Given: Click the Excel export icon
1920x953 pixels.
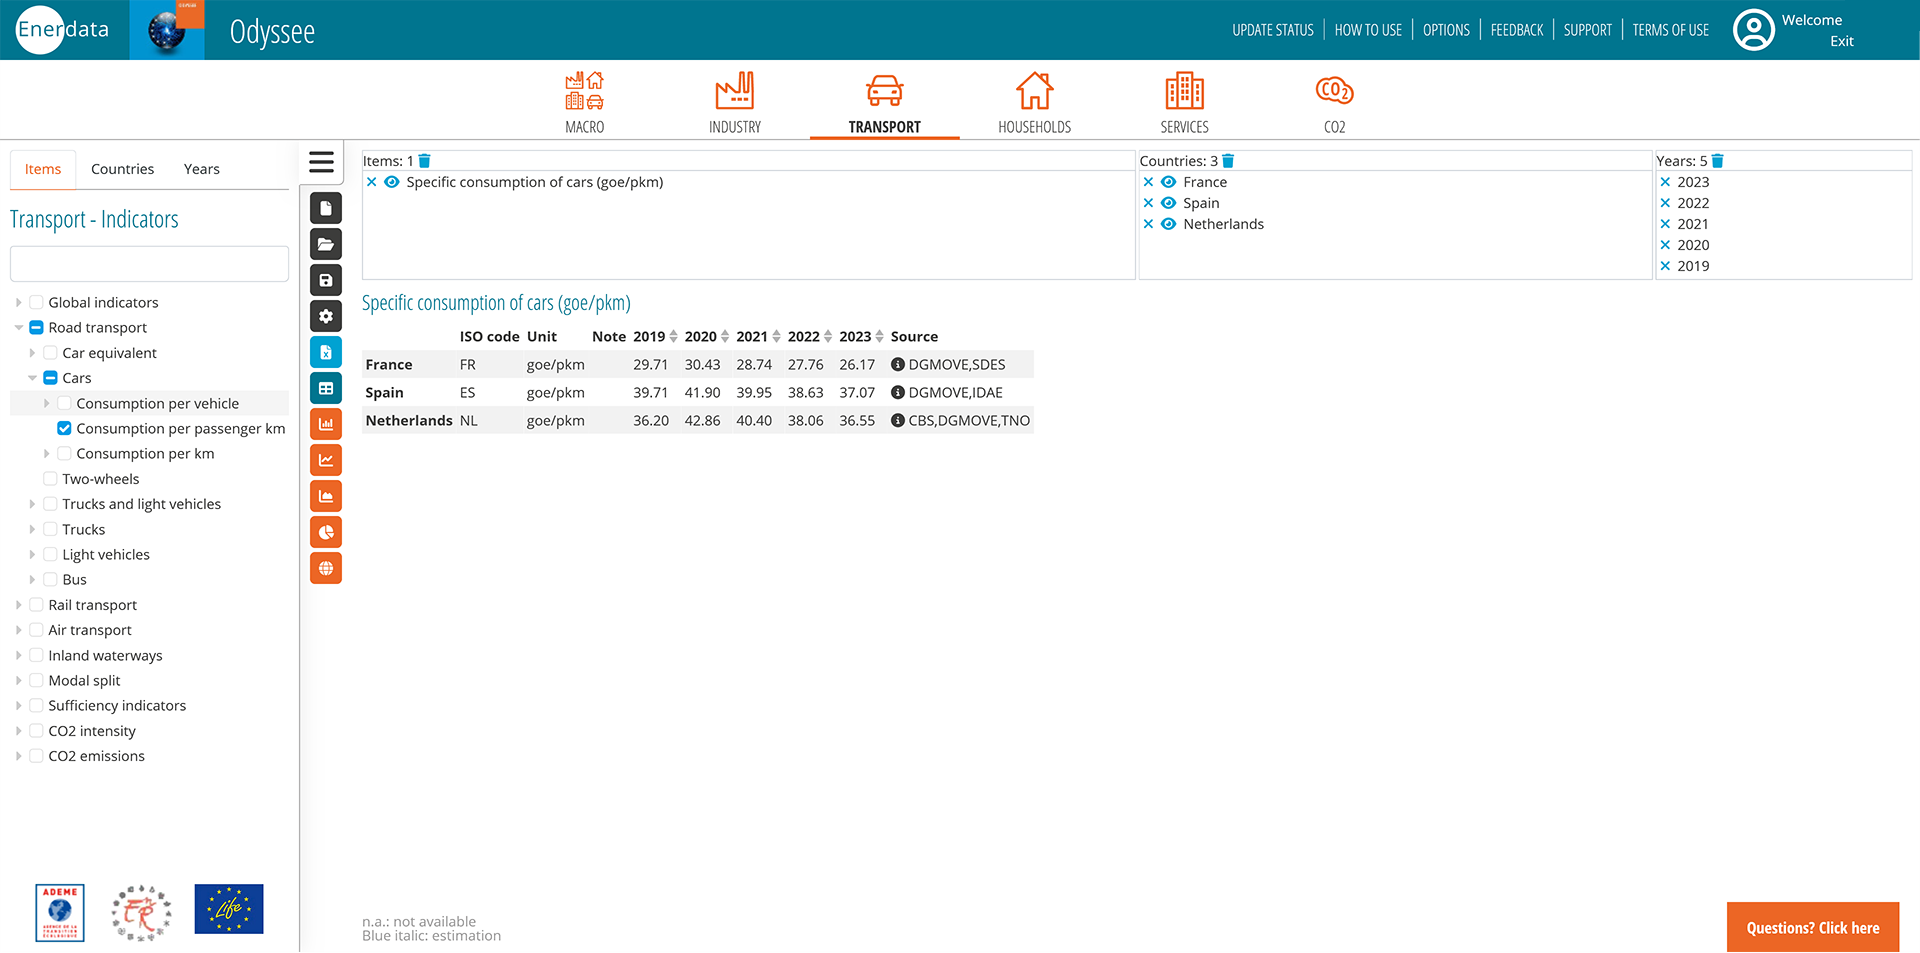Looking at the screenshot, I should [326, 353].
